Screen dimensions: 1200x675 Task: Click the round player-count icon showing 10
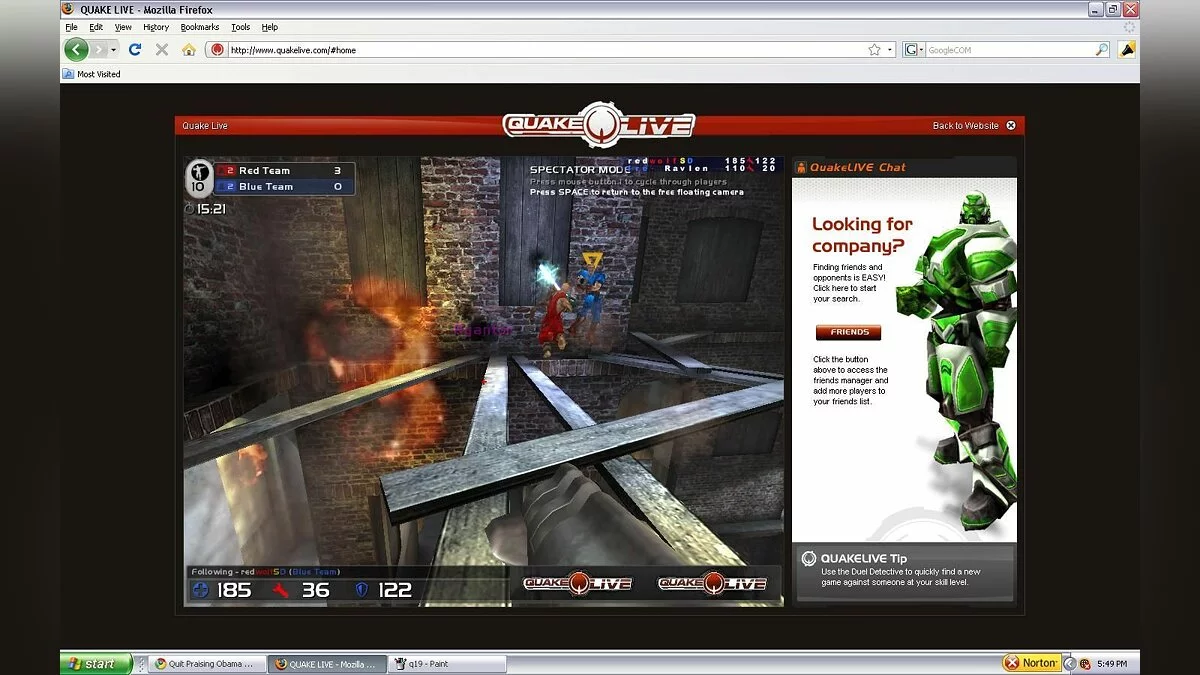(x=200, y=178)
